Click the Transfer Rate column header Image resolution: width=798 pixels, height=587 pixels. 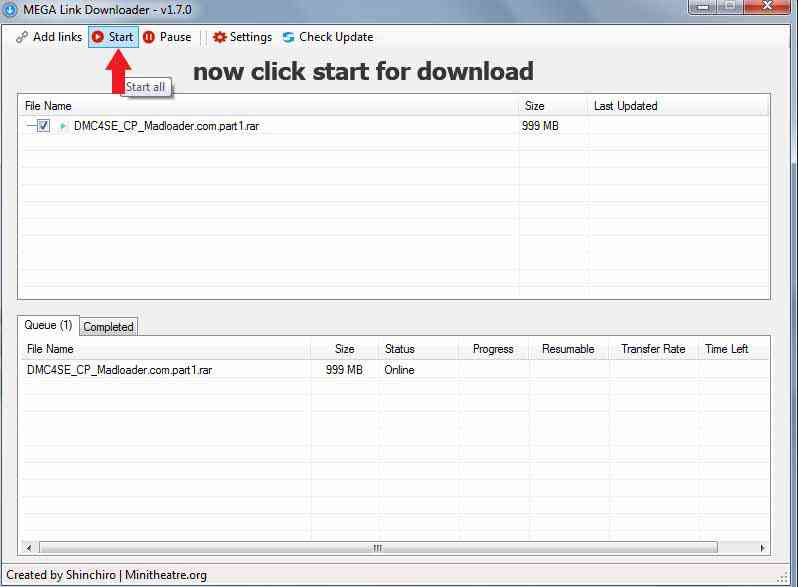tap(653, 349)
